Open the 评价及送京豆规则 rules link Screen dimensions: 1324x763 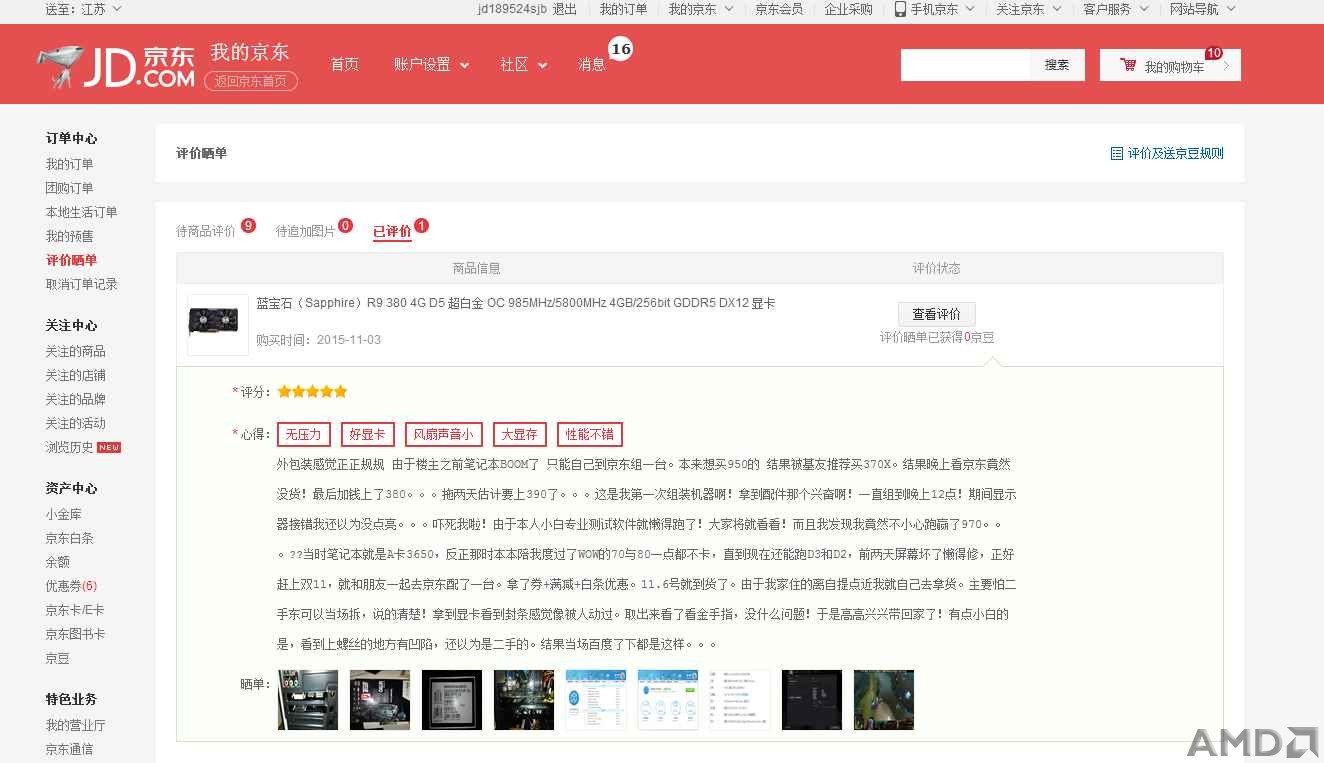click(1167, 154)
